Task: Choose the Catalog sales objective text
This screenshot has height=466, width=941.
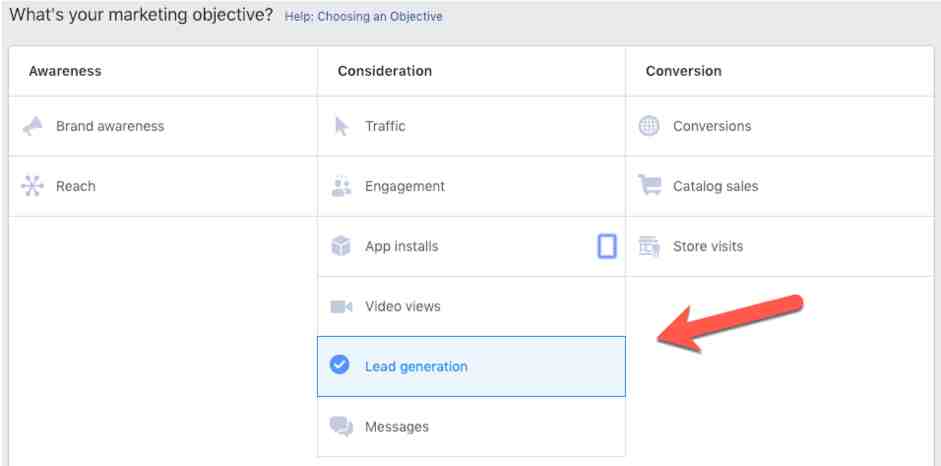Action: [715, 186]
